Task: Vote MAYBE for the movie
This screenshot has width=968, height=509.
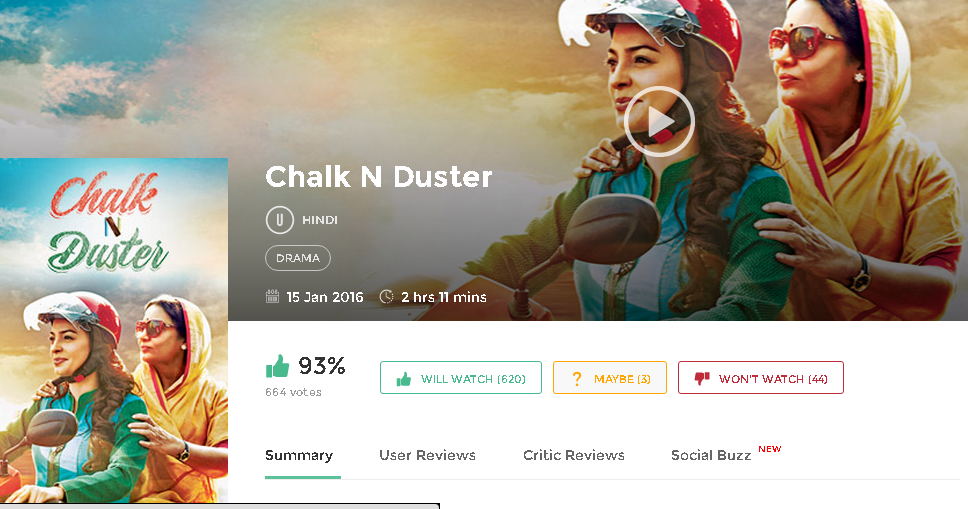Action: 610,377
